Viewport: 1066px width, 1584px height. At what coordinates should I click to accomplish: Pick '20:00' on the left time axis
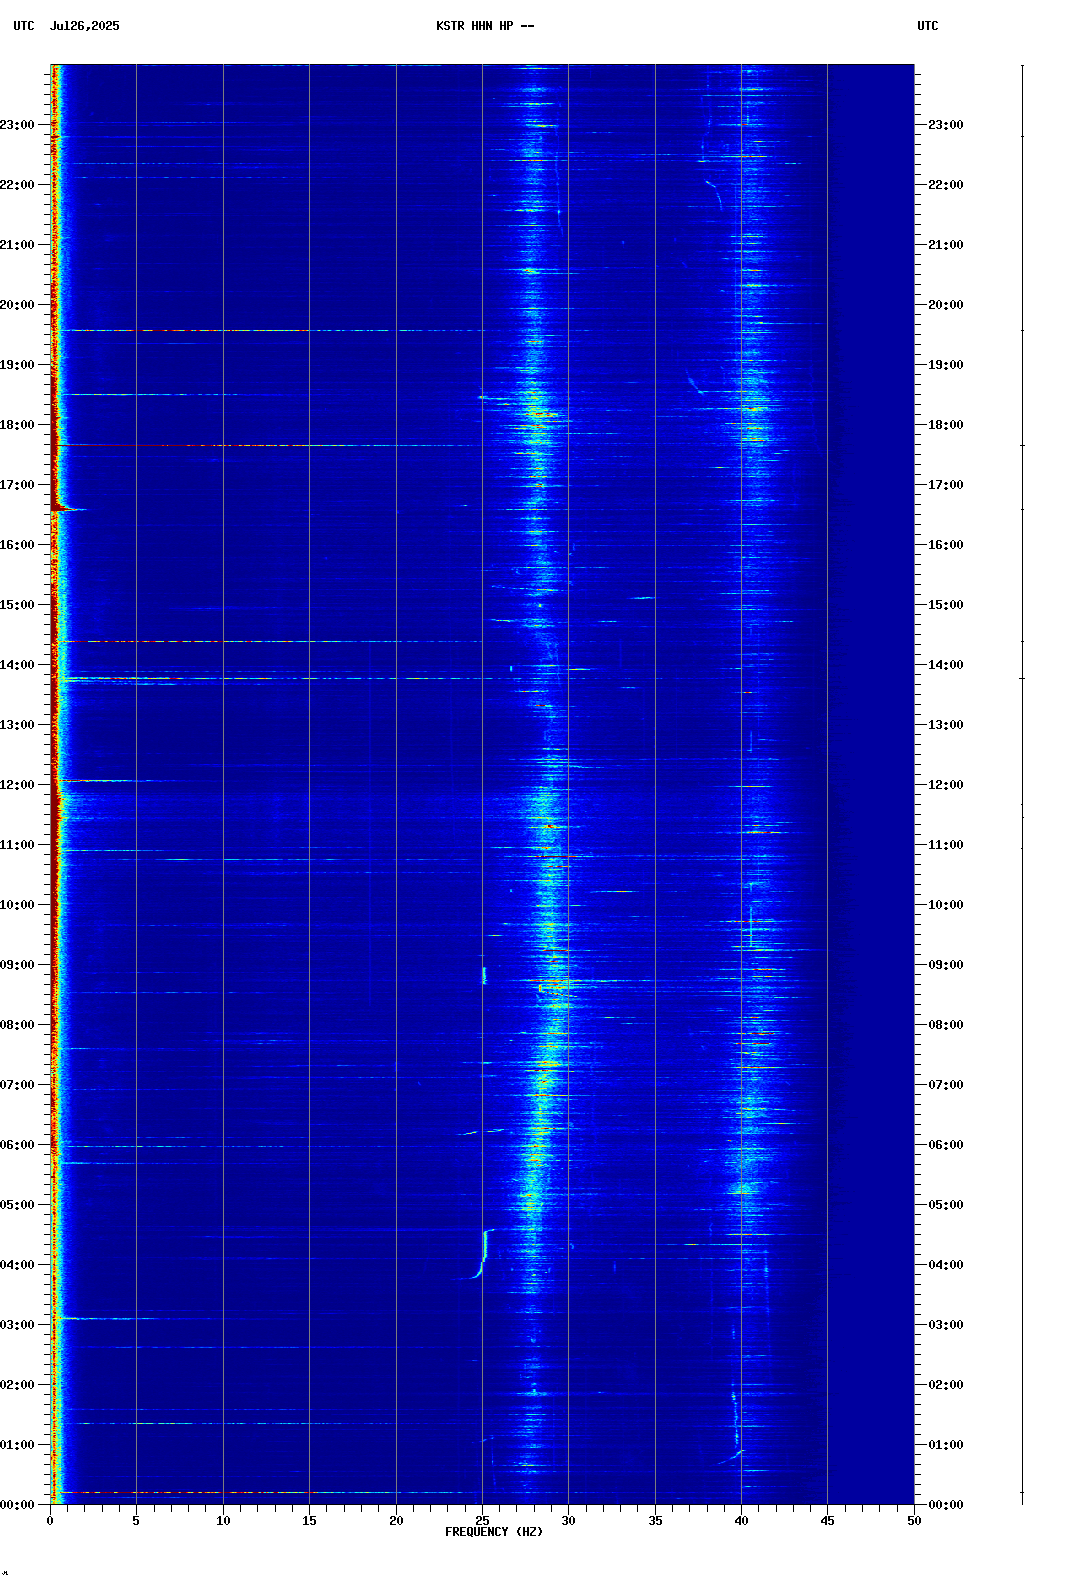coord(17,305)
